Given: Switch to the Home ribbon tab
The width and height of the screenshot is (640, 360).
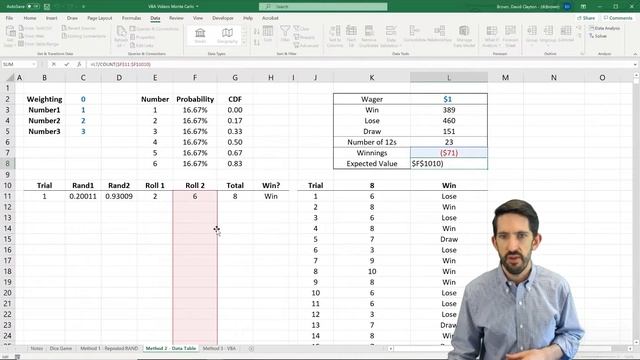Looking at the screenshot, I should coord(30,18).
